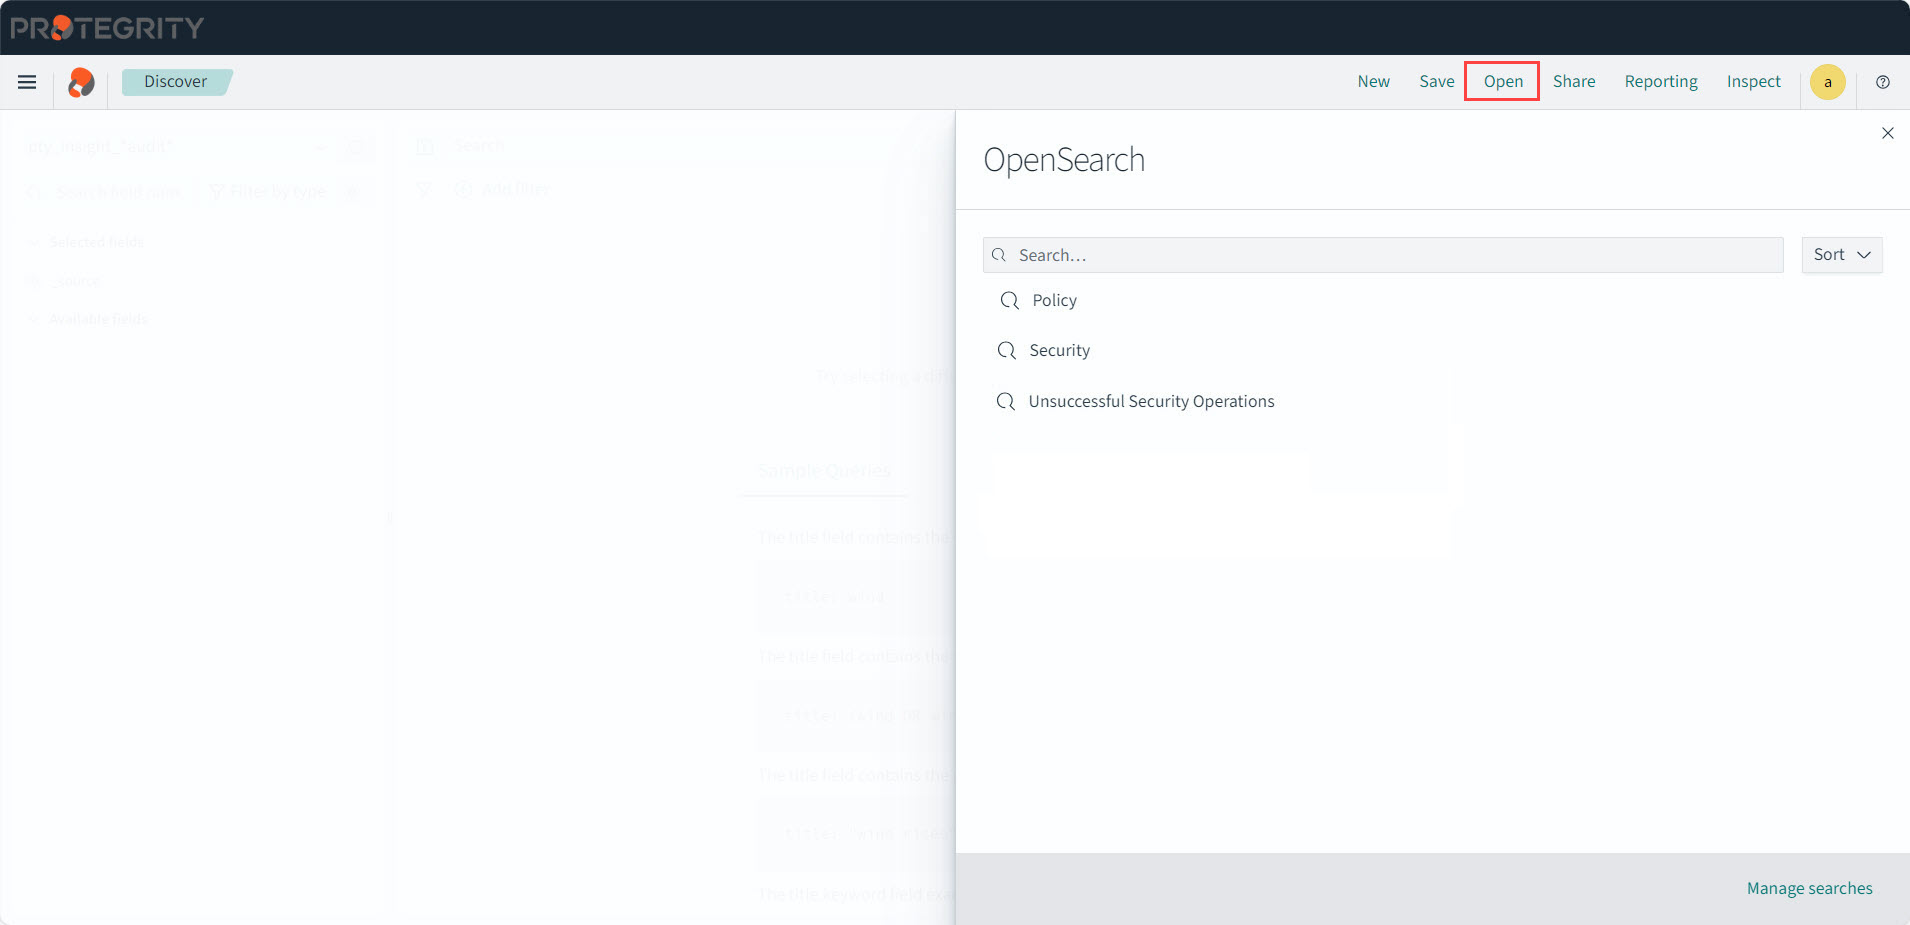Open the hamburger navigation menu

(27, 82)
